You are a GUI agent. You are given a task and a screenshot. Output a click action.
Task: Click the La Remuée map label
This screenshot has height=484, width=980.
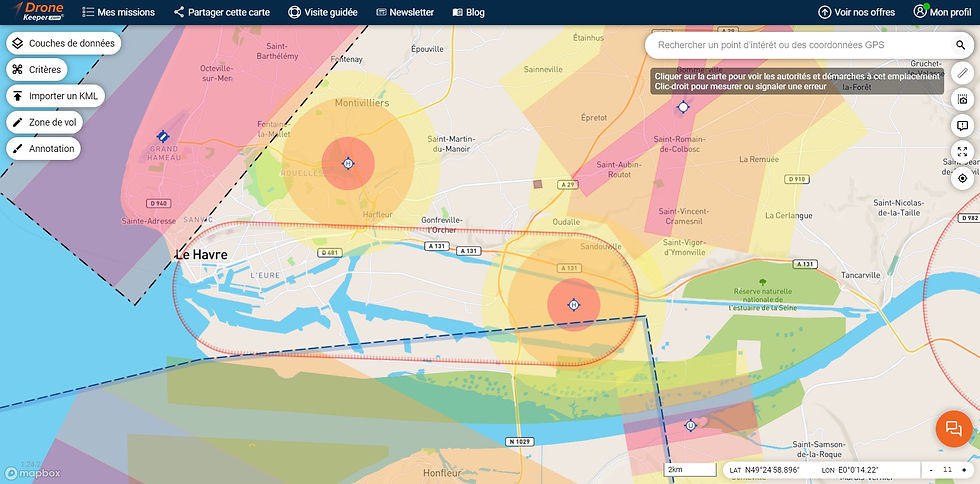[759, 159]
